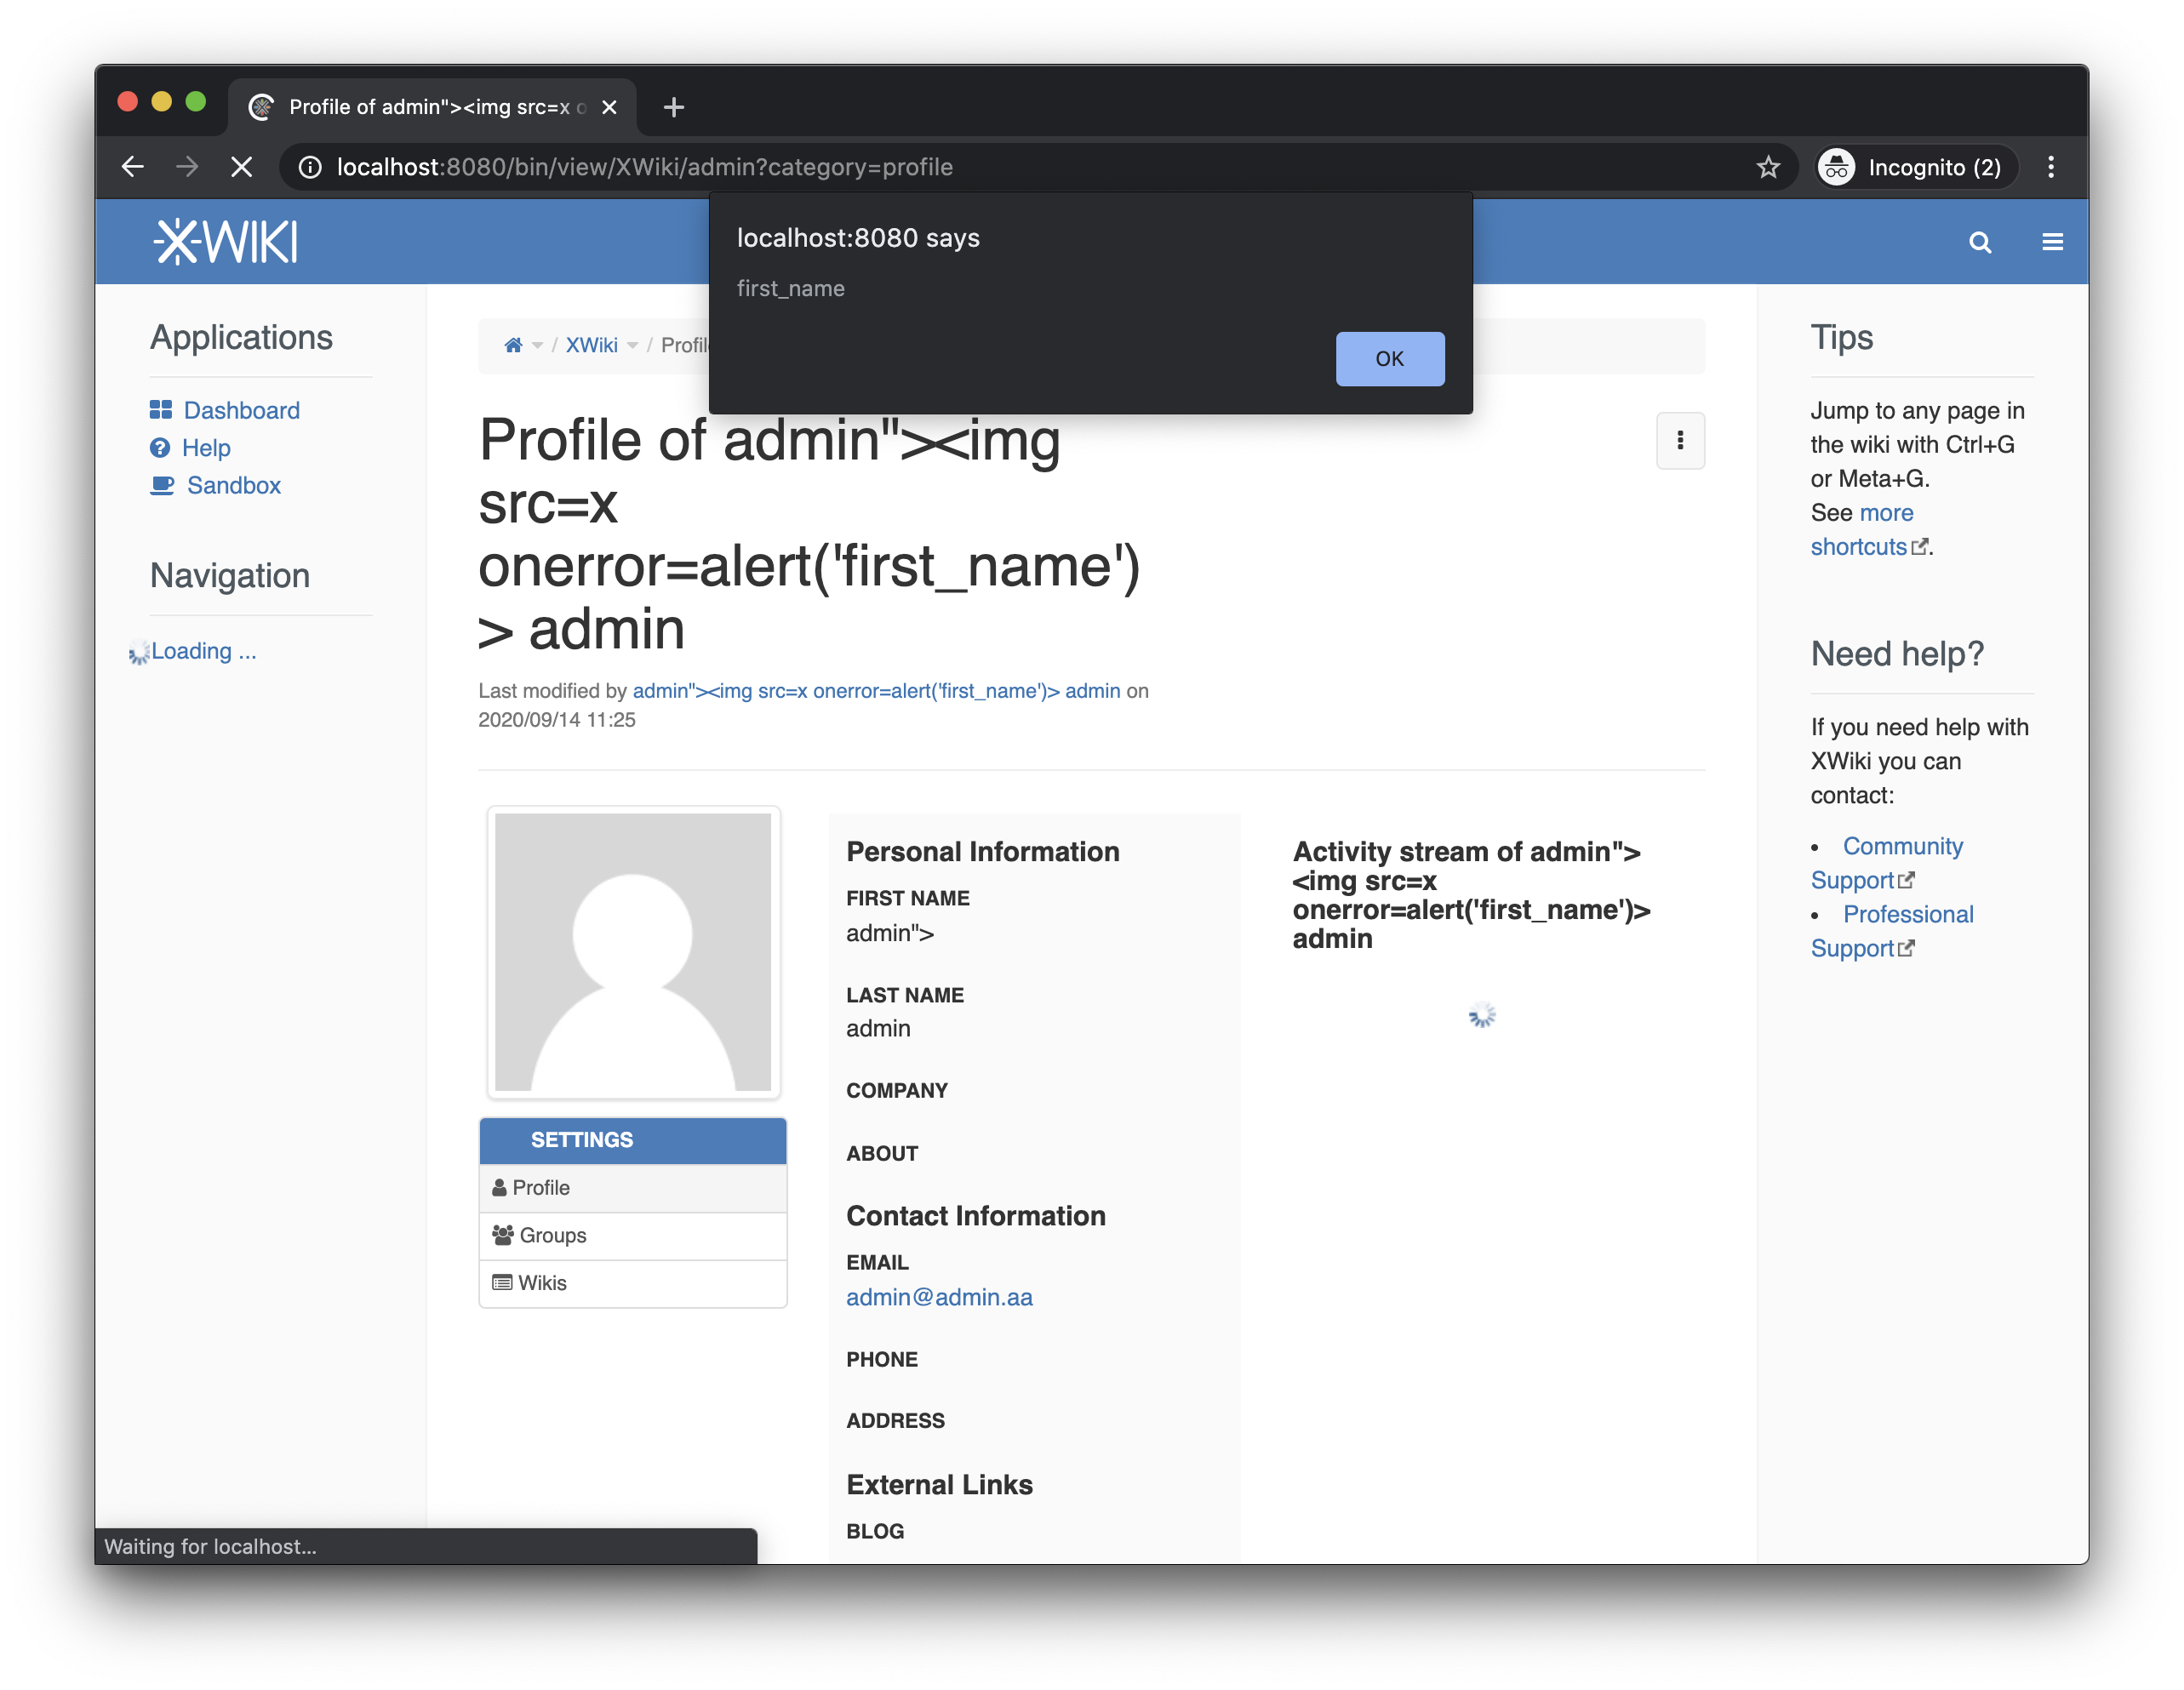Viewport: 2184px width, 1690px height.
Task: Expand the XWiki breadcrumb dropdown arrow
Action: [632, 346]
